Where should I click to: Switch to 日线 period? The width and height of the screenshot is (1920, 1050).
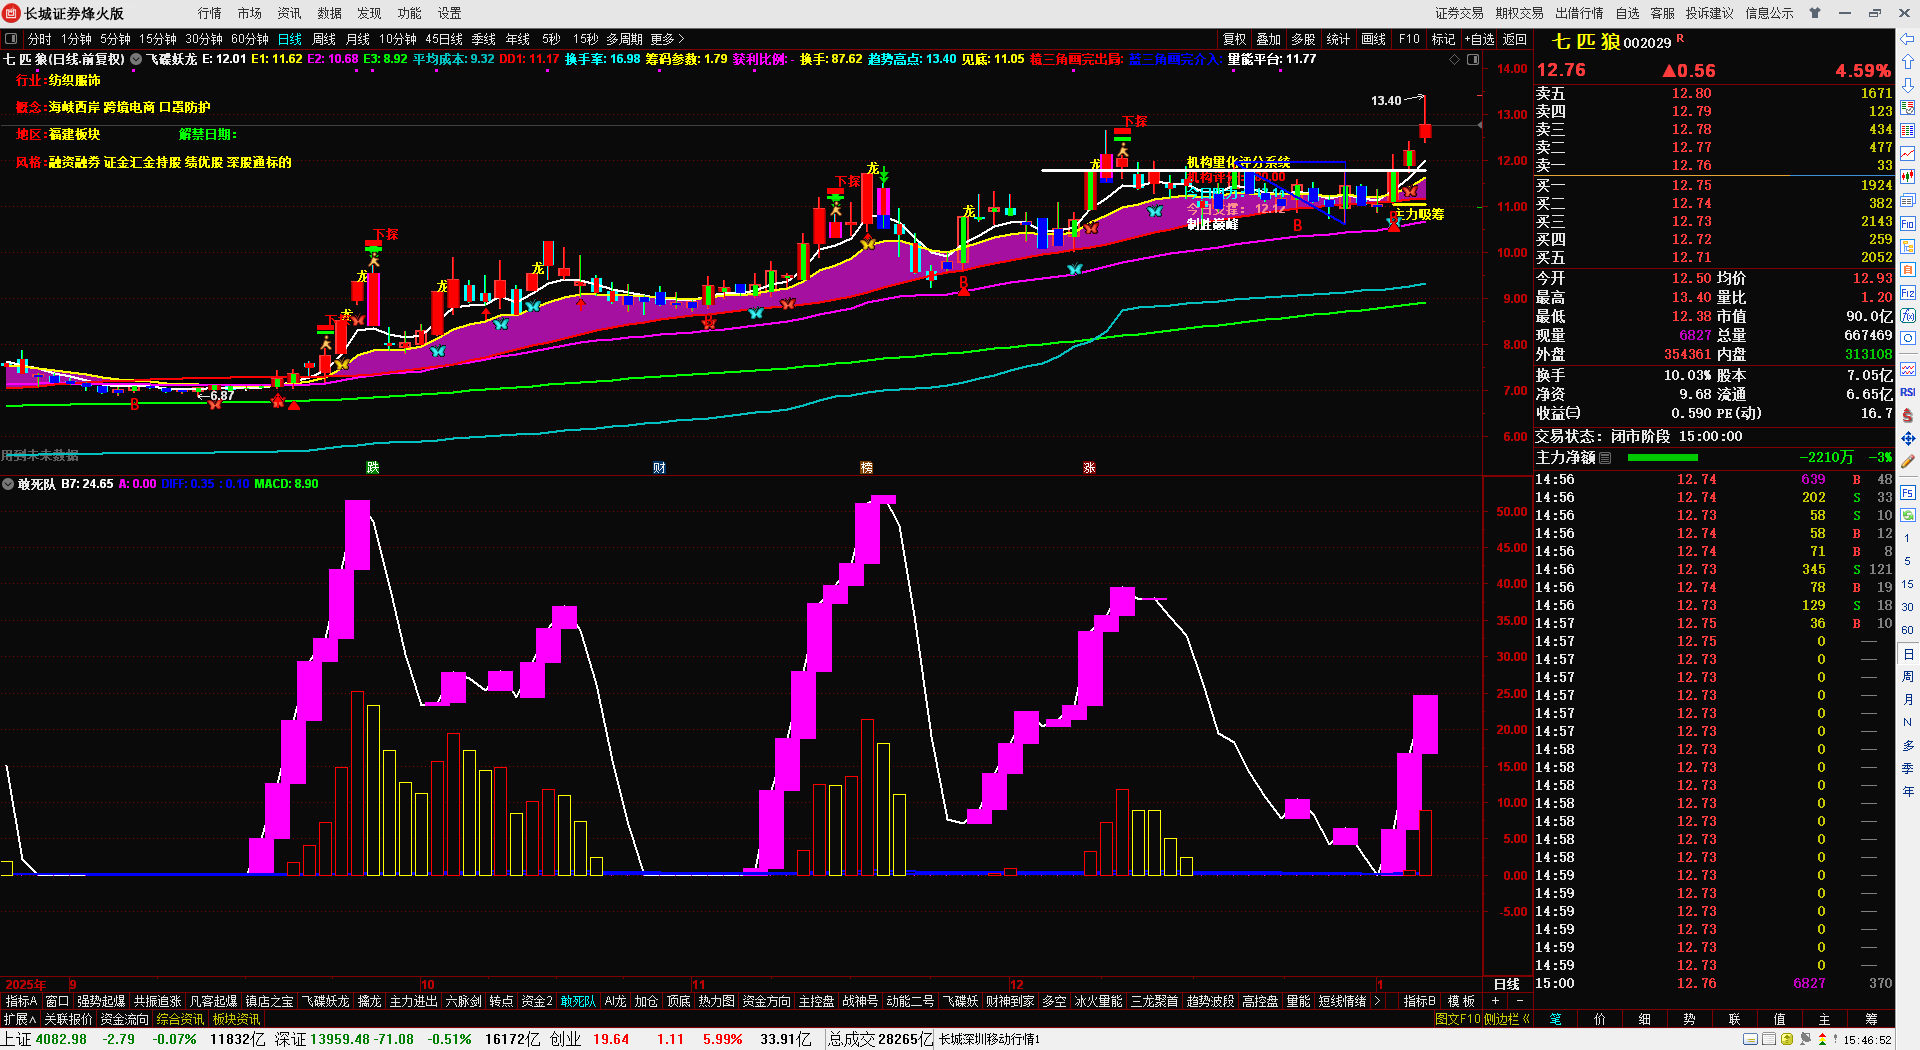[290, 39]
